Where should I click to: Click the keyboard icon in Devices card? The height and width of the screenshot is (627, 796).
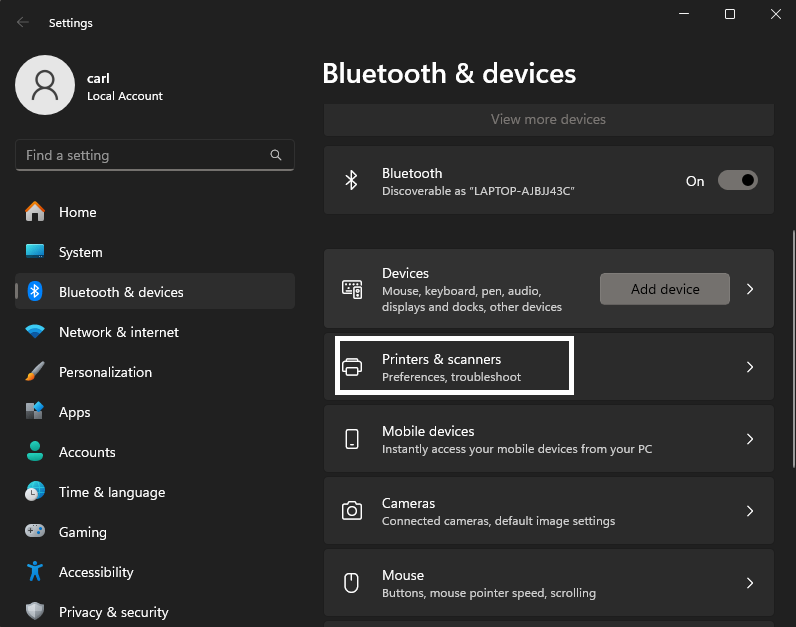coord(352,289)
